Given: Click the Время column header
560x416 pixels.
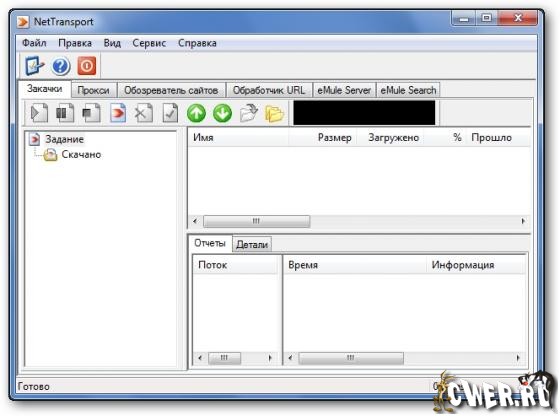Looking at the screenshot, I should click(x=355, y=265).
